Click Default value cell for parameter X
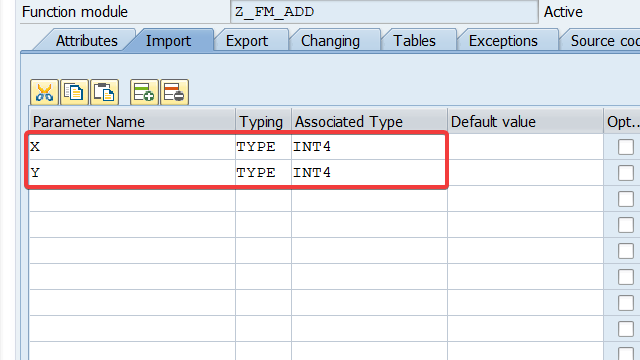 pos(525,147)
